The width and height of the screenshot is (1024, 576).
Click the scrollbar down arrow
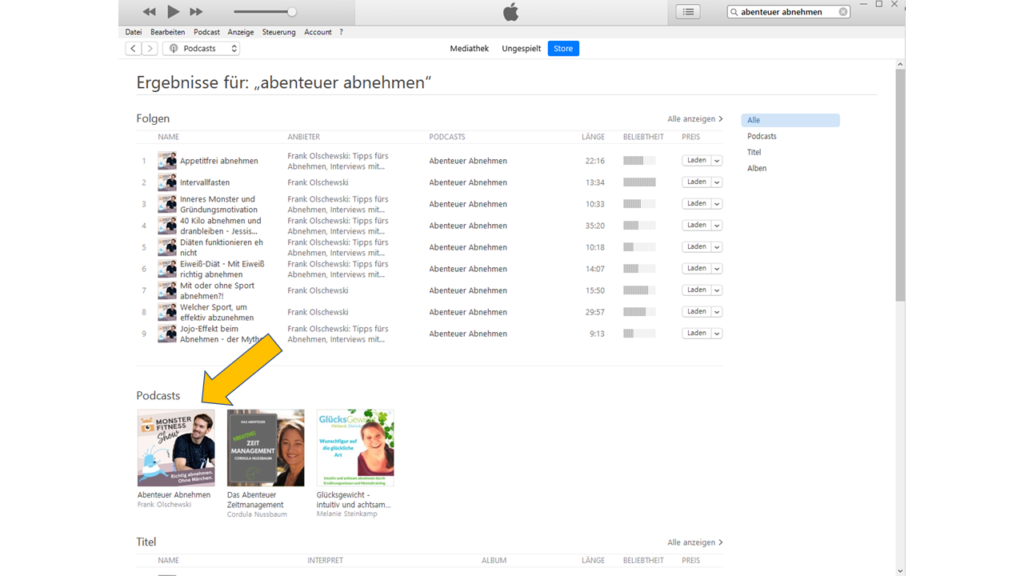point(901,571)
